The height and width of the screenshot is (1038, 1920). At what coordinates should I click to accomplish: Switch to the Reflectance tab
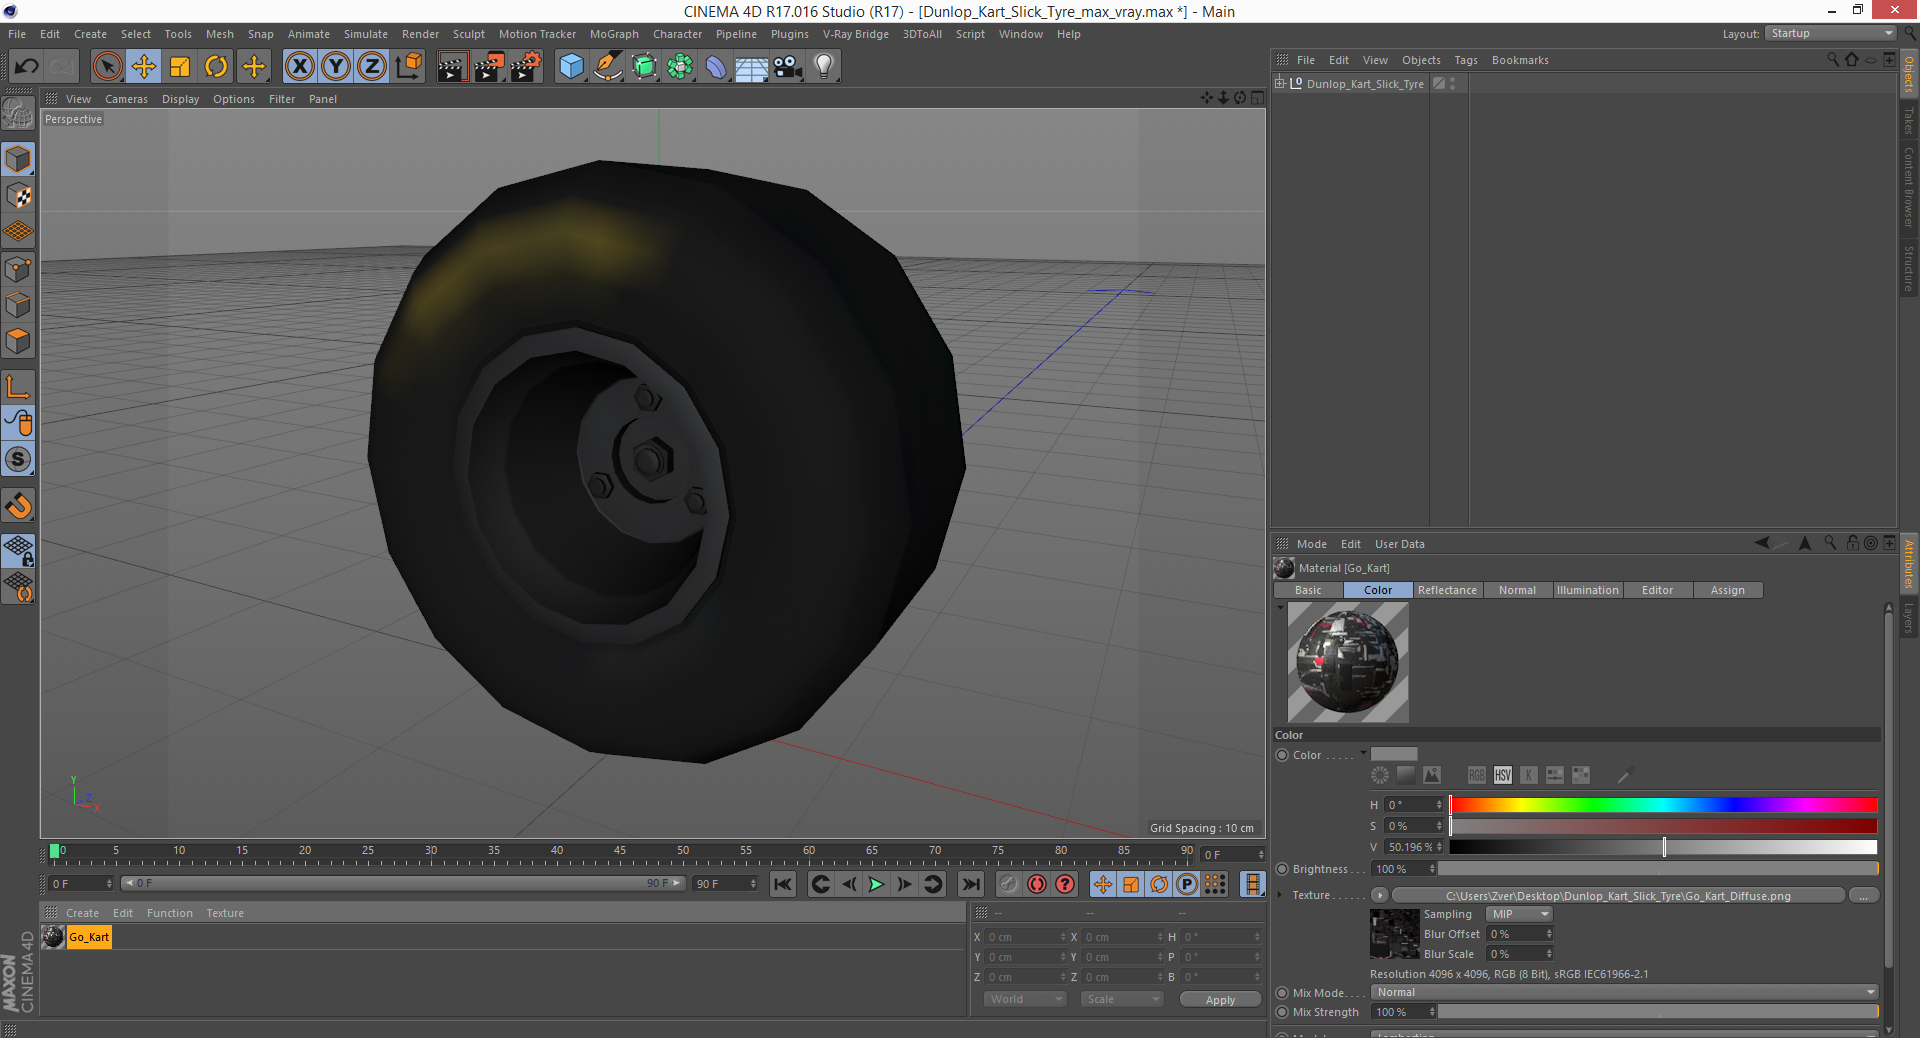click(1447, 590)
